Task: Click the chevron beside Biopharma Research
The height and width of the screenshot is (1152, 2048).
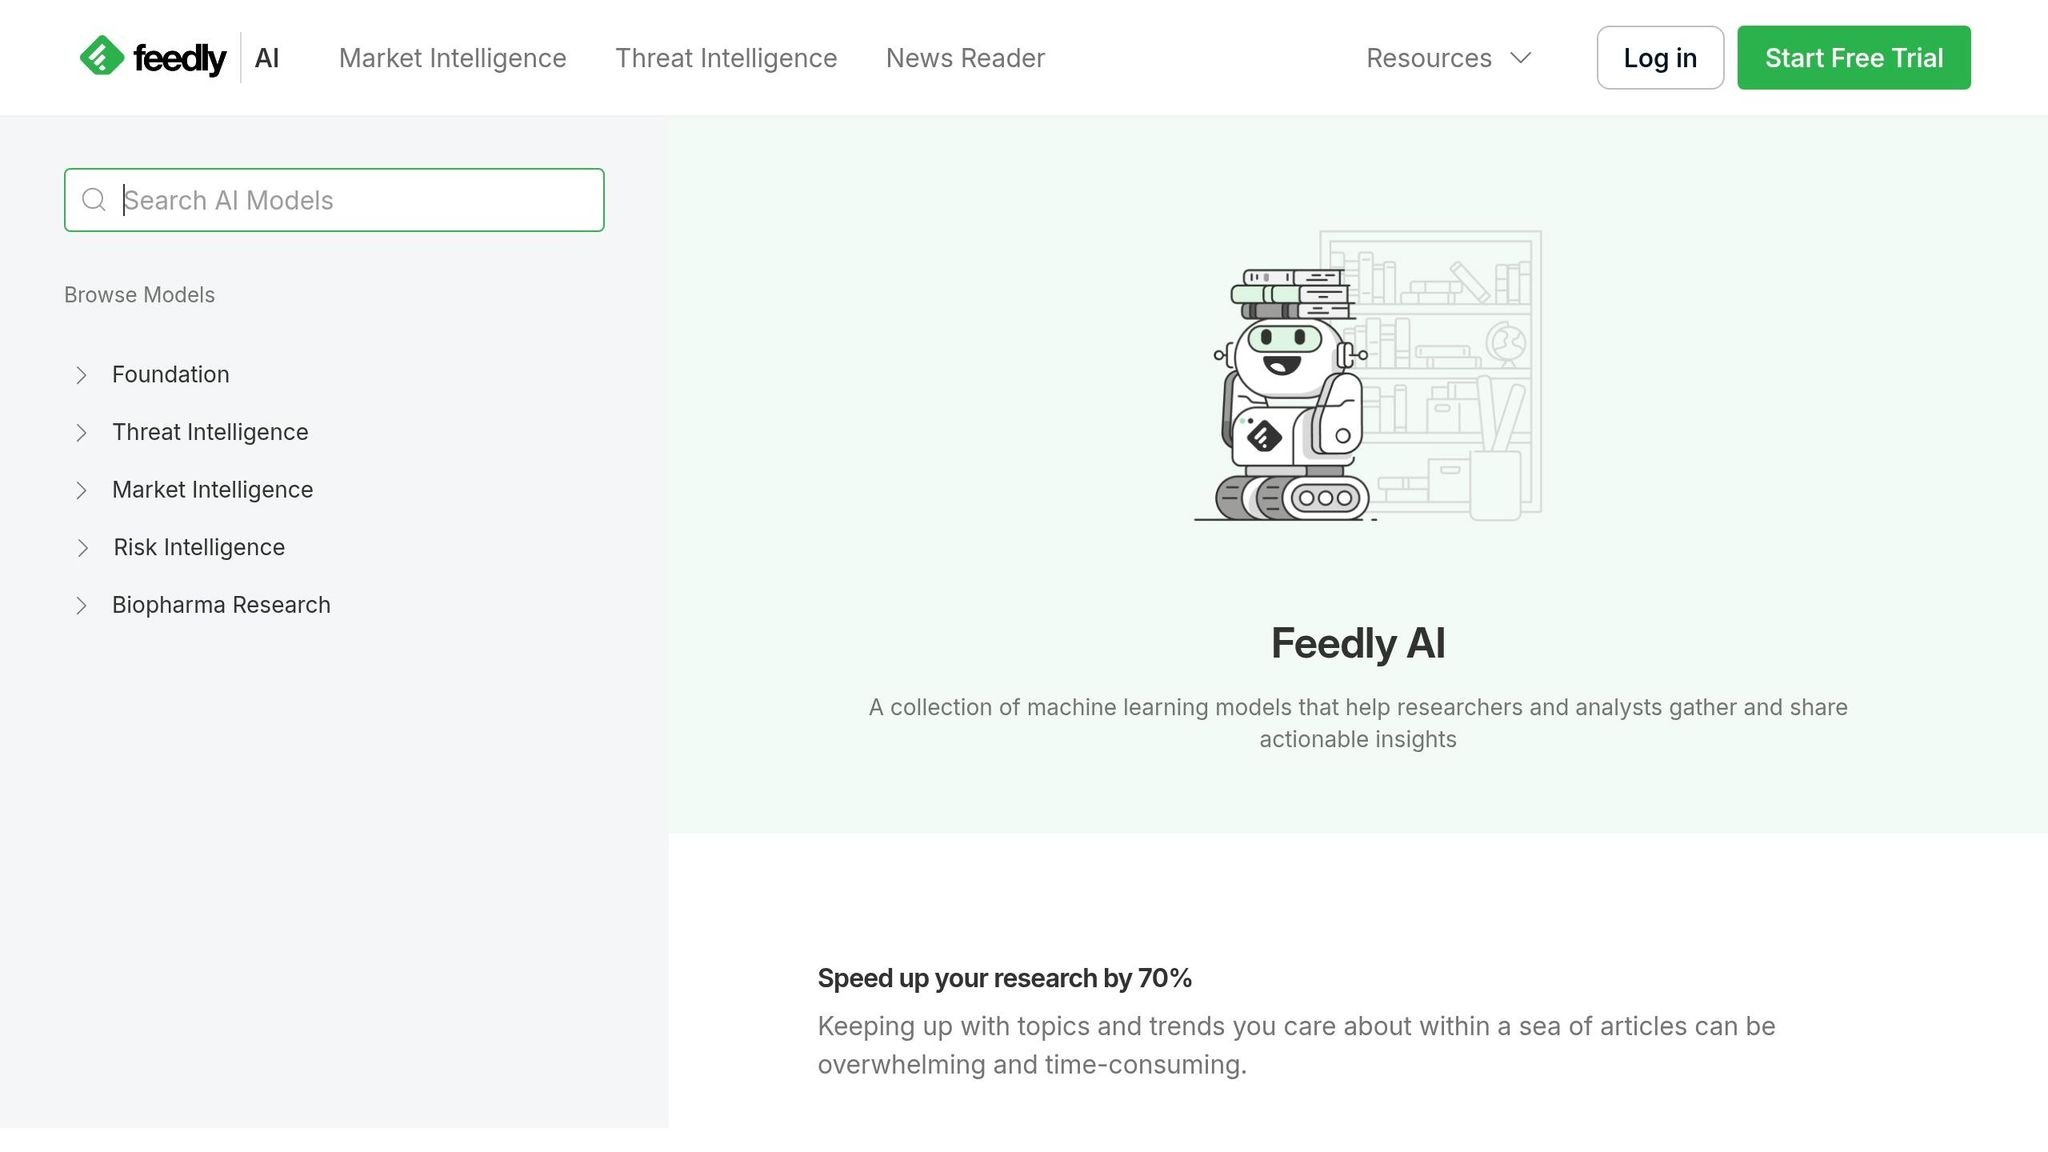Action: (x=82, y=604)
